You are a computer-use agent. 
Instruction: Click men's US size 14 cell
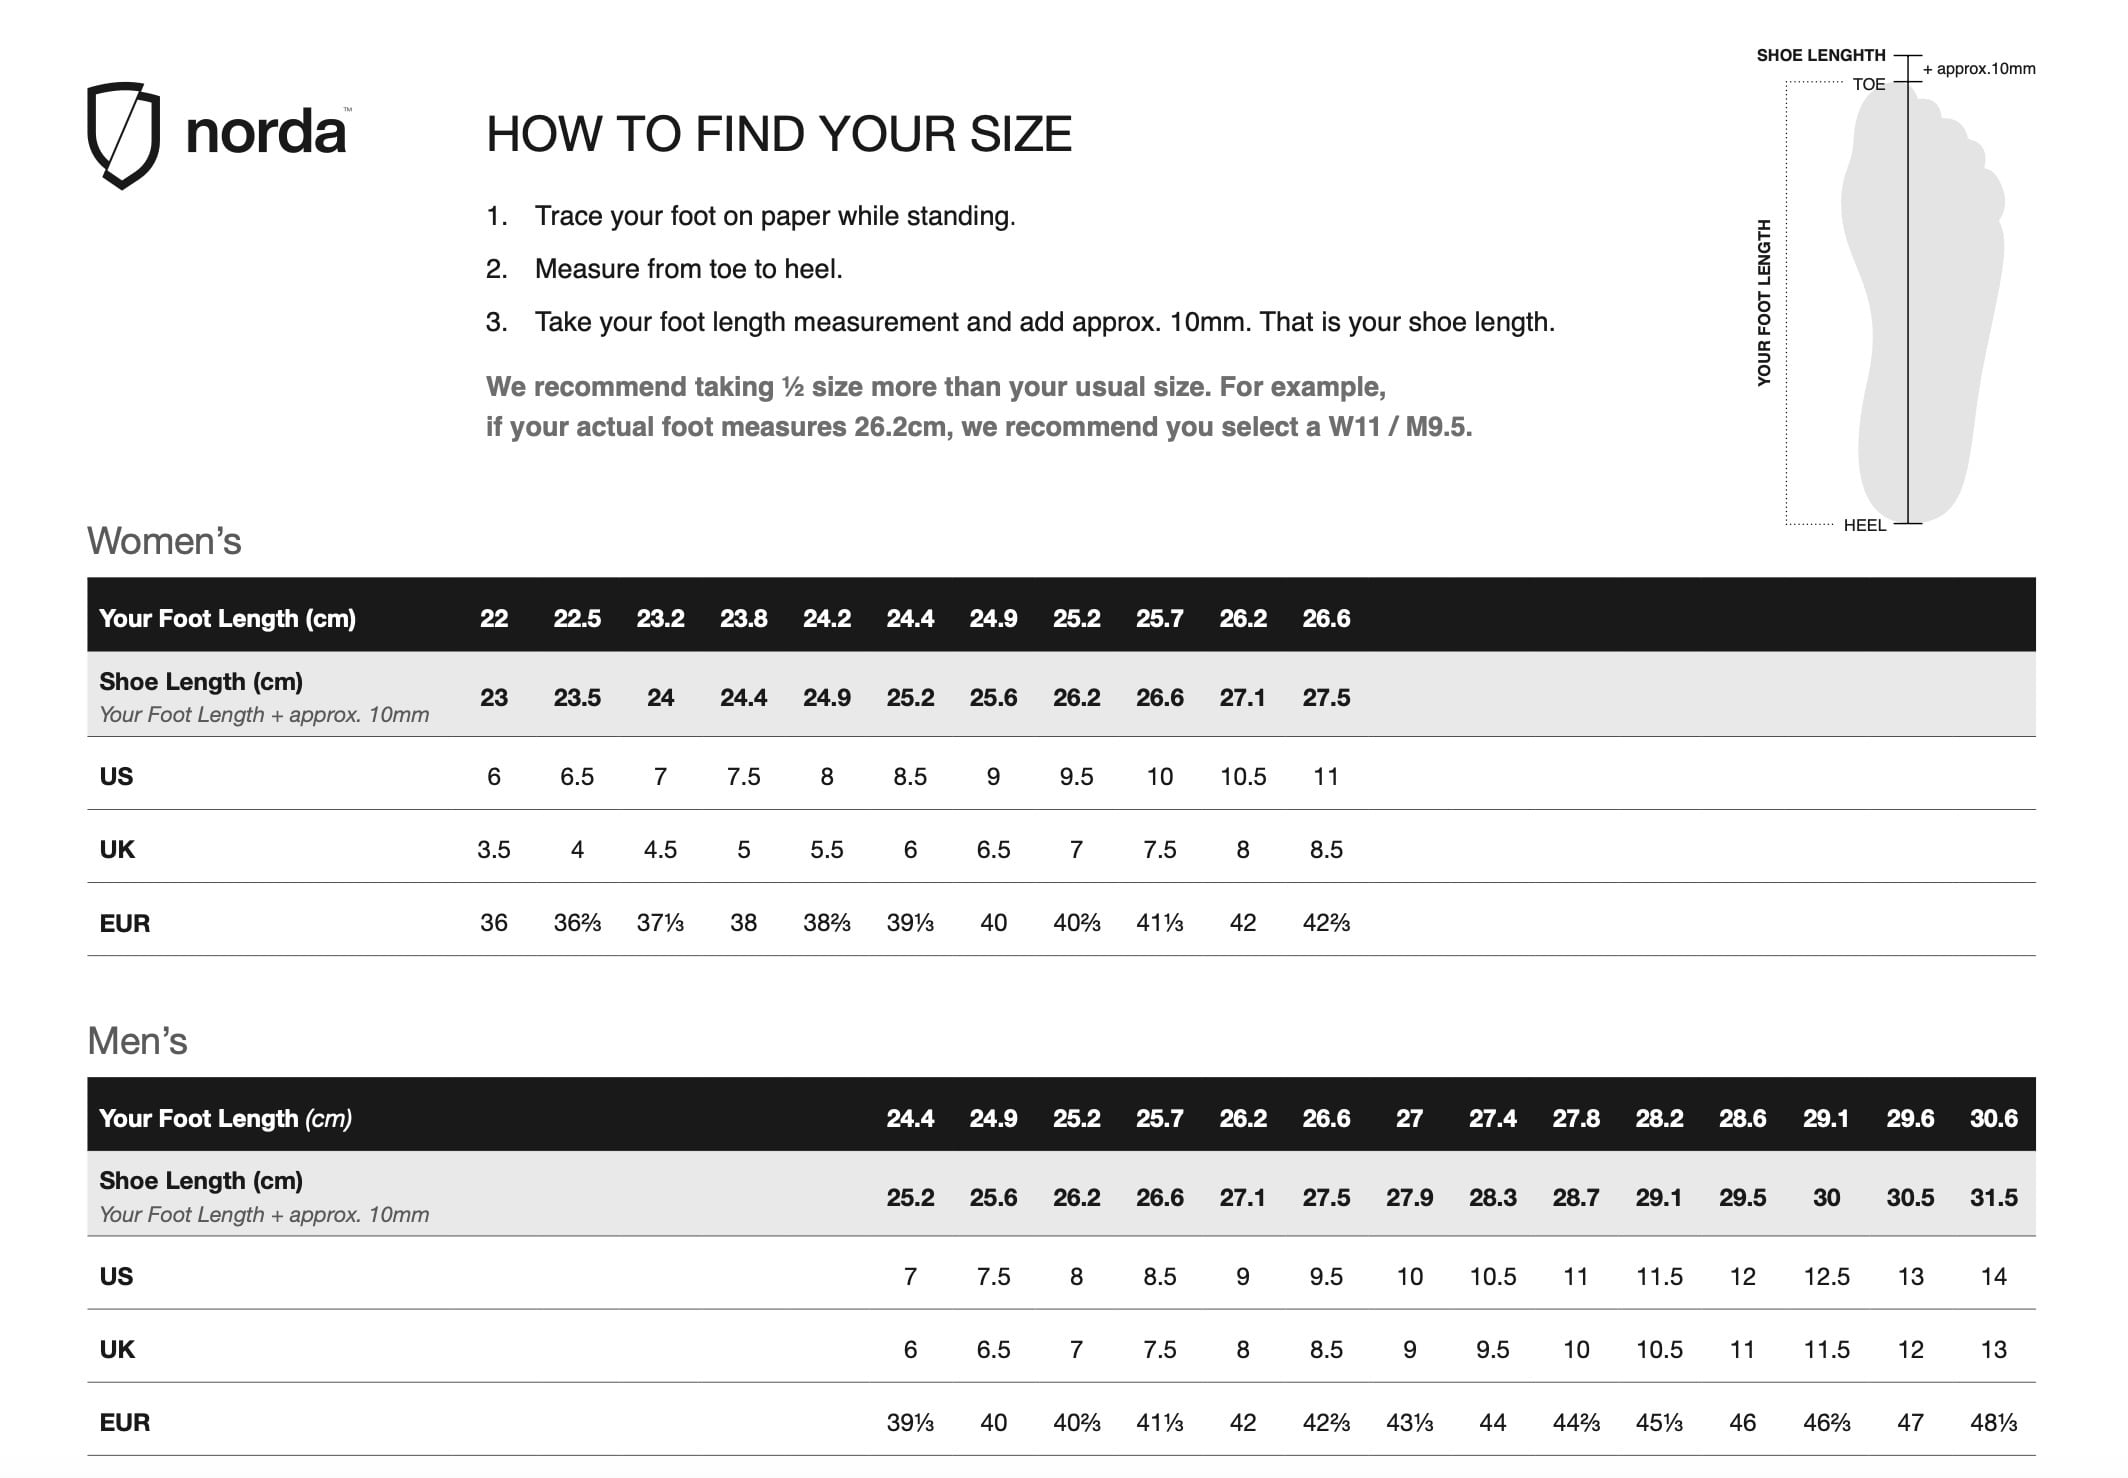click(1993, 1276)
